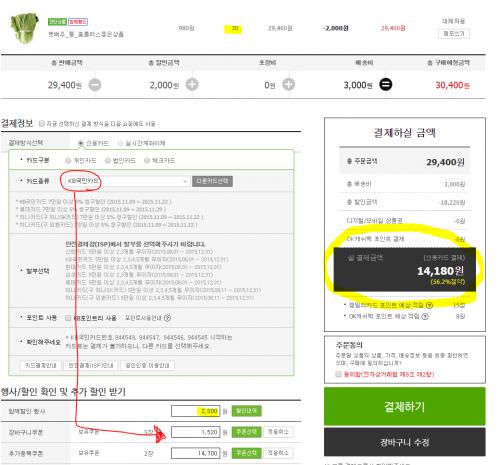500x465 pixels.
Task: Check the save-payment-method box beside 결제정보
Action: (x=42, y=124)
